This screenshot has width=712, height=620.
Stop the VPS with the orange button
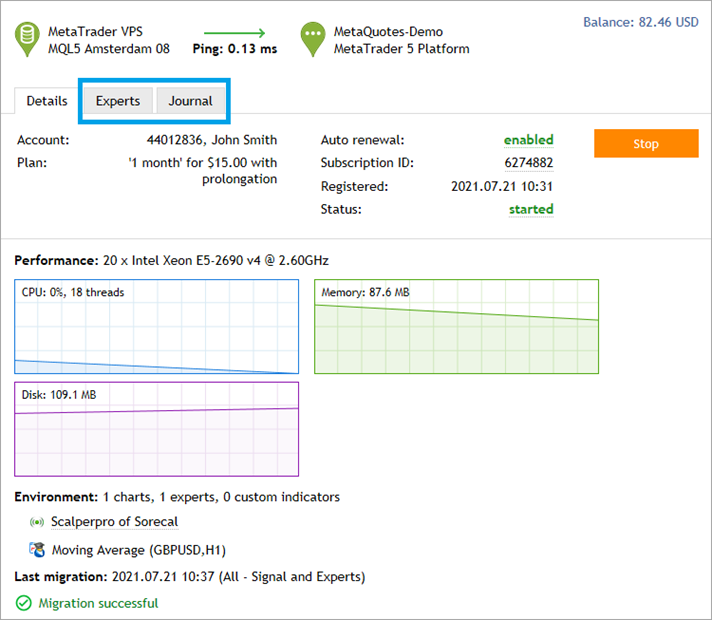(x=646, y=144)
